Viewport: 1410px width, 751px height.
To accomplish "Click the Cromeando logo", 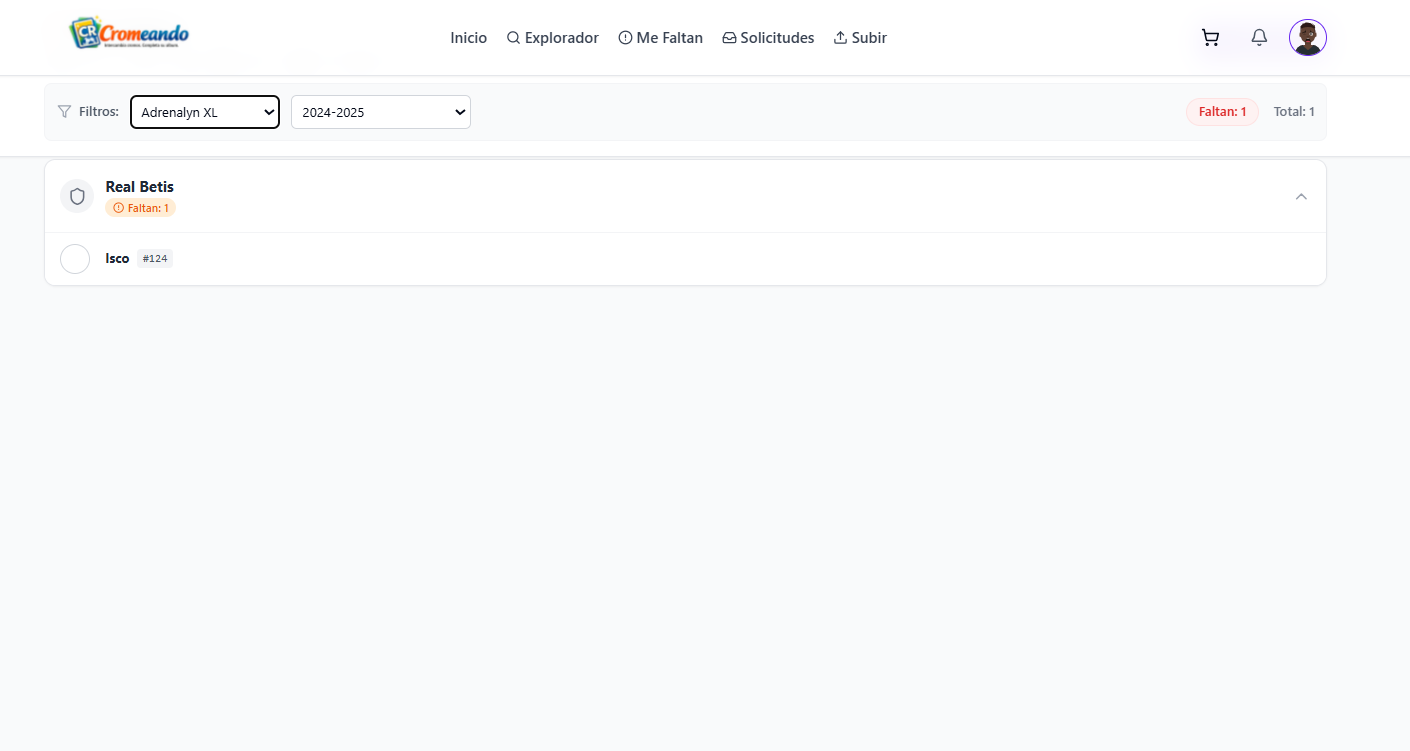I will point(129,34).
